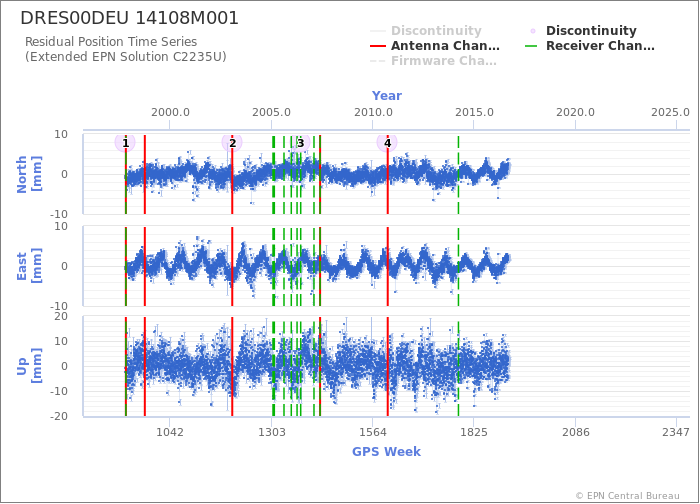700x504 pixels.
Task: Click the red antenna change line at marker 4 in Up plot
Action: [388, 367]
